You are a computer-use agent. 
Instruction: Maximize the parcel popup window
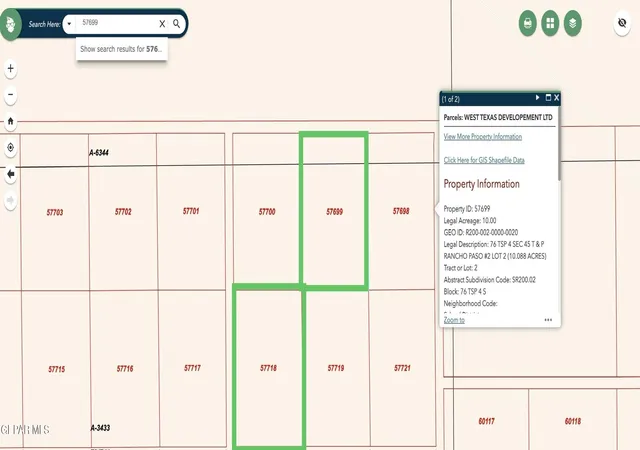click(x=548, y=98)
